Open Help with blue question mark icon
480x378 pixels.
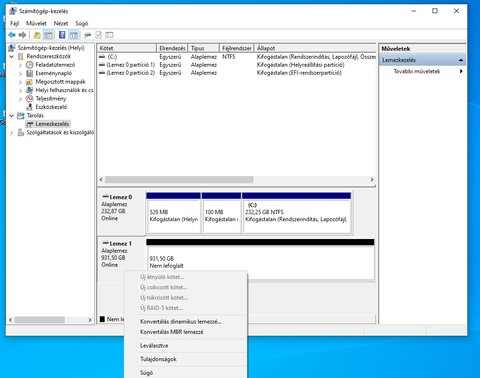click(62, 35)
